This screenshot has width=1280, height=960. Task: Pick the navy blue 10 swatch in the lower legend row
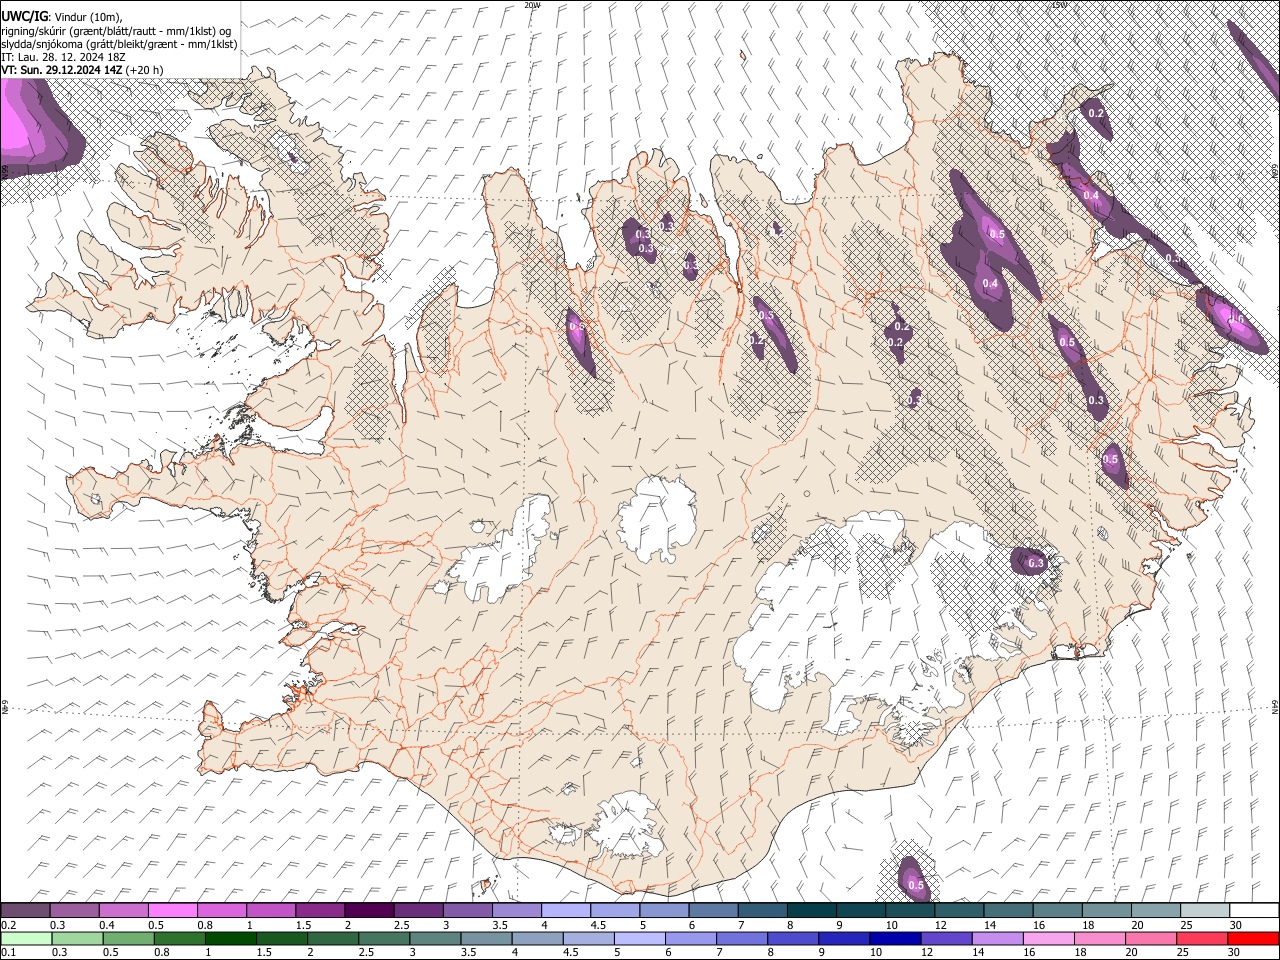tap(895, 938)
